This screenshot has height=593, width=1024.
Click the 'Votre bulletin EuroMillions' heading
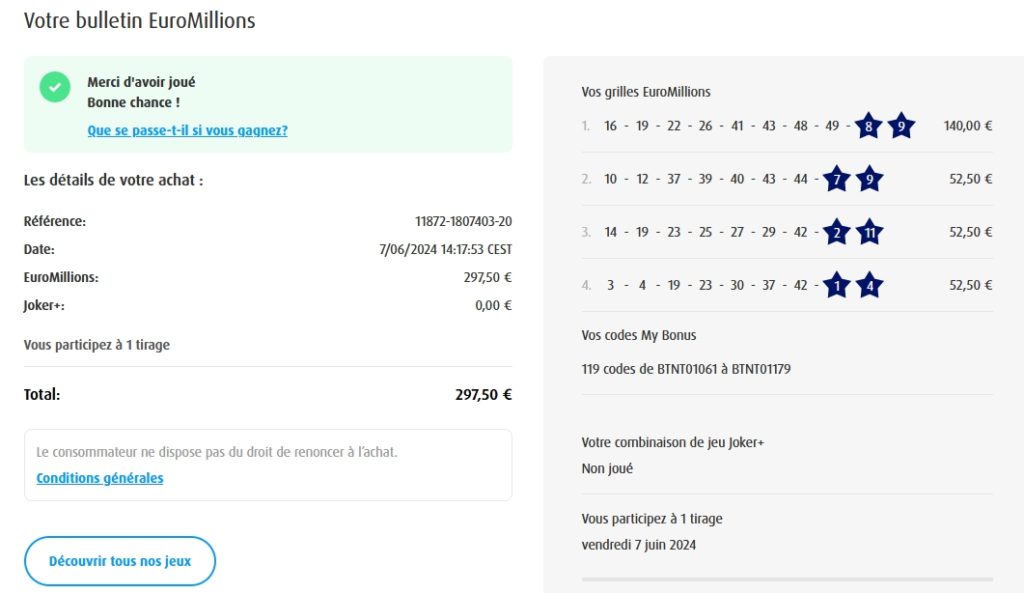[139, 20]
